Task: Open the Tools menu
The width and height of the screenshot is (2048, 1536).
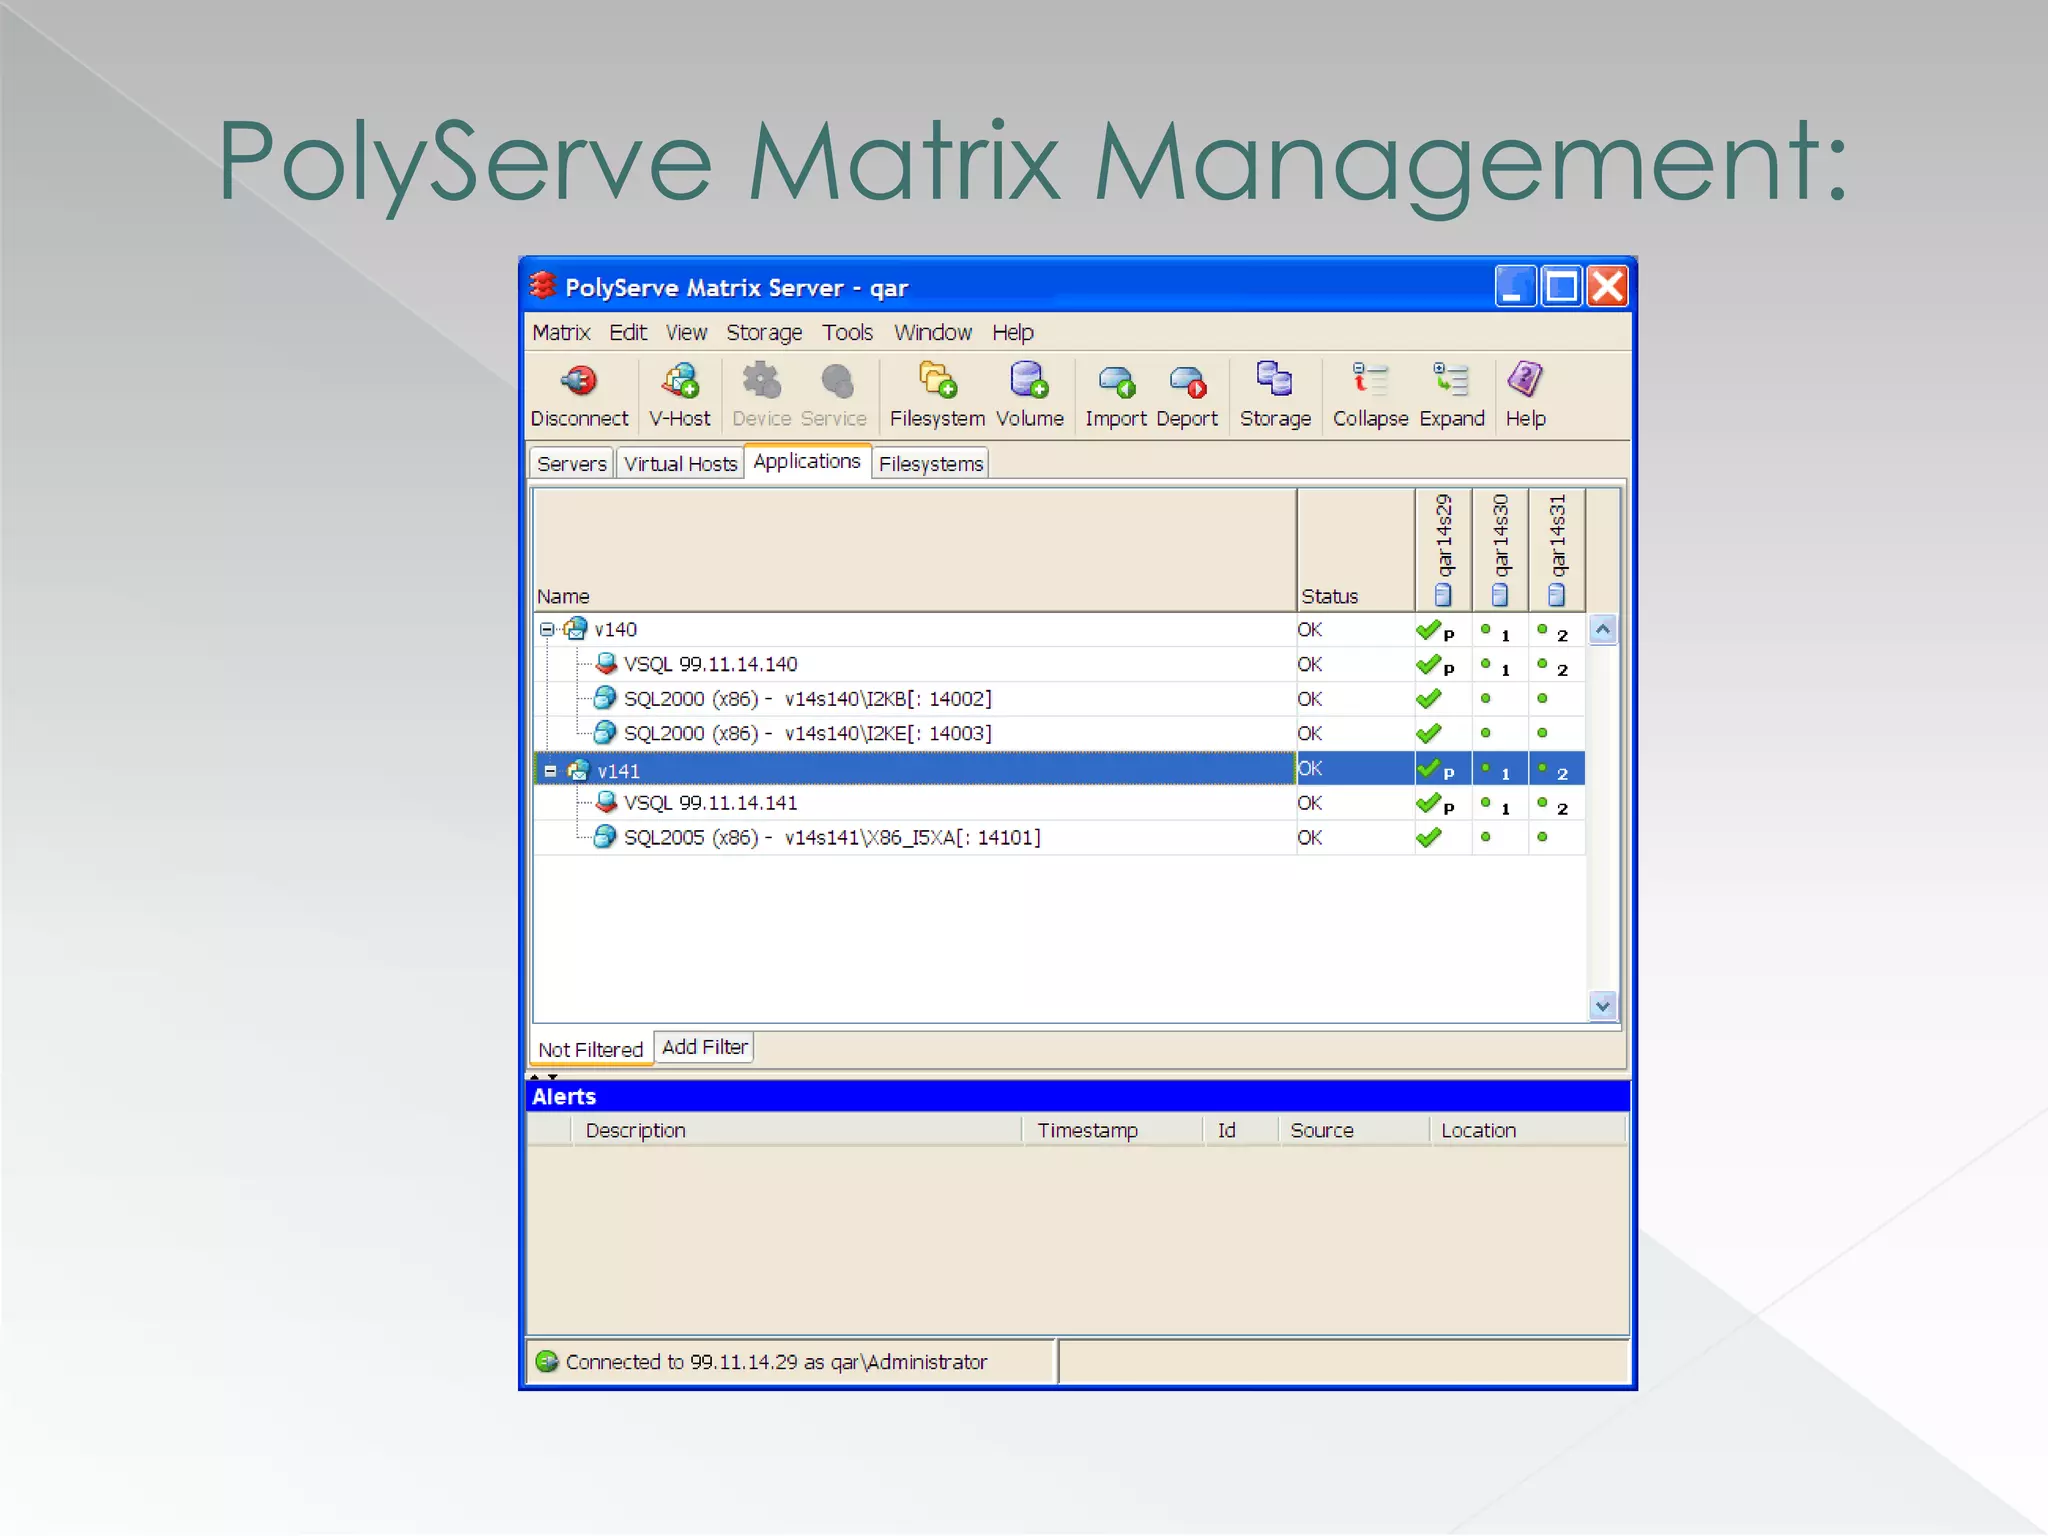Action: coord(848,332)
